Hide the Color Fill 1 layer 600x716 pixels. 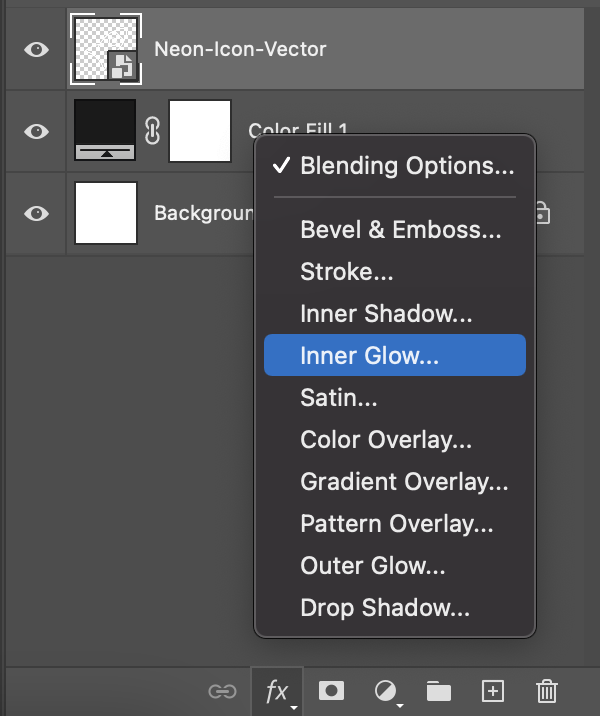[37, 132]
